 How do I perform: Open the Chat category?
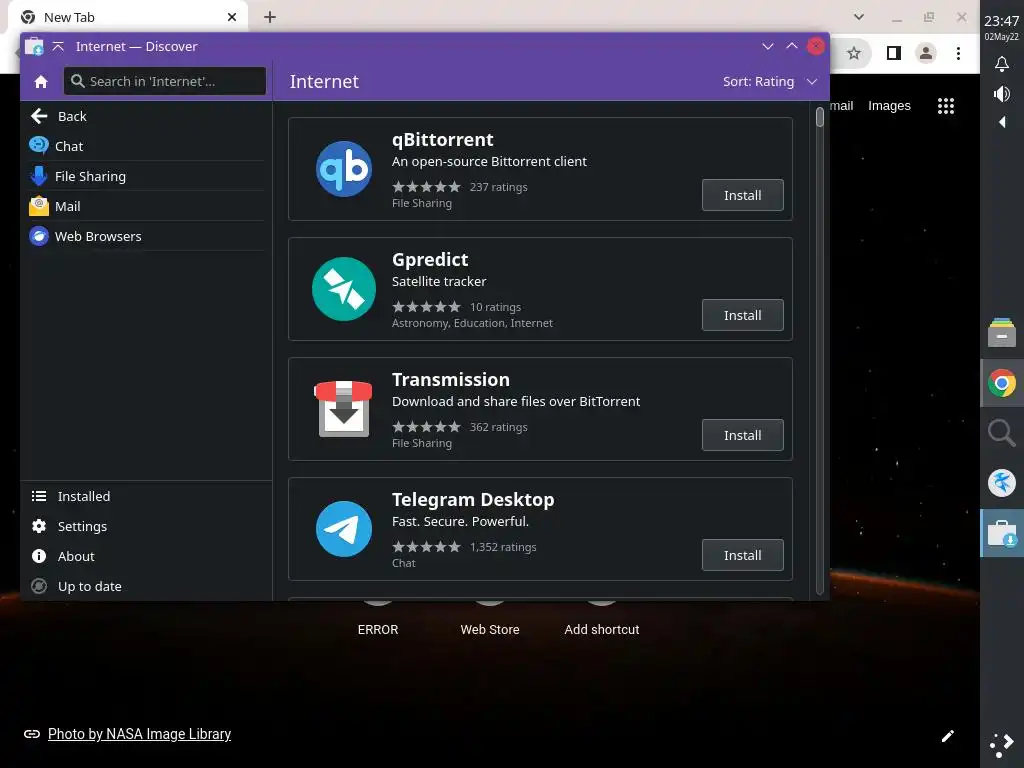tap(147, 146)
